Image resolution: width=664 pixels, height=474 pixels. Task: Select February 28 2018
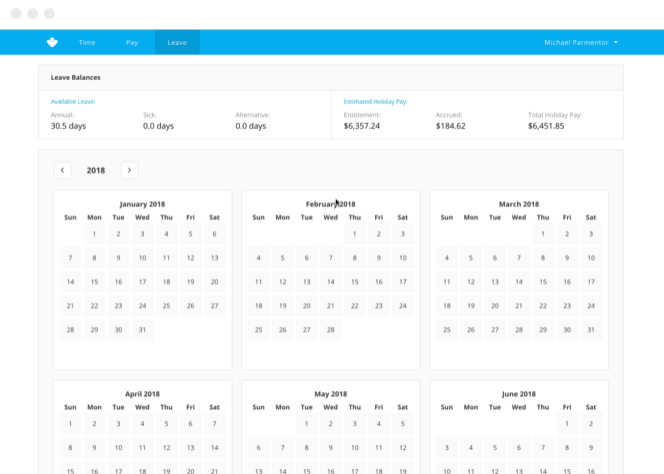point(331,330)
